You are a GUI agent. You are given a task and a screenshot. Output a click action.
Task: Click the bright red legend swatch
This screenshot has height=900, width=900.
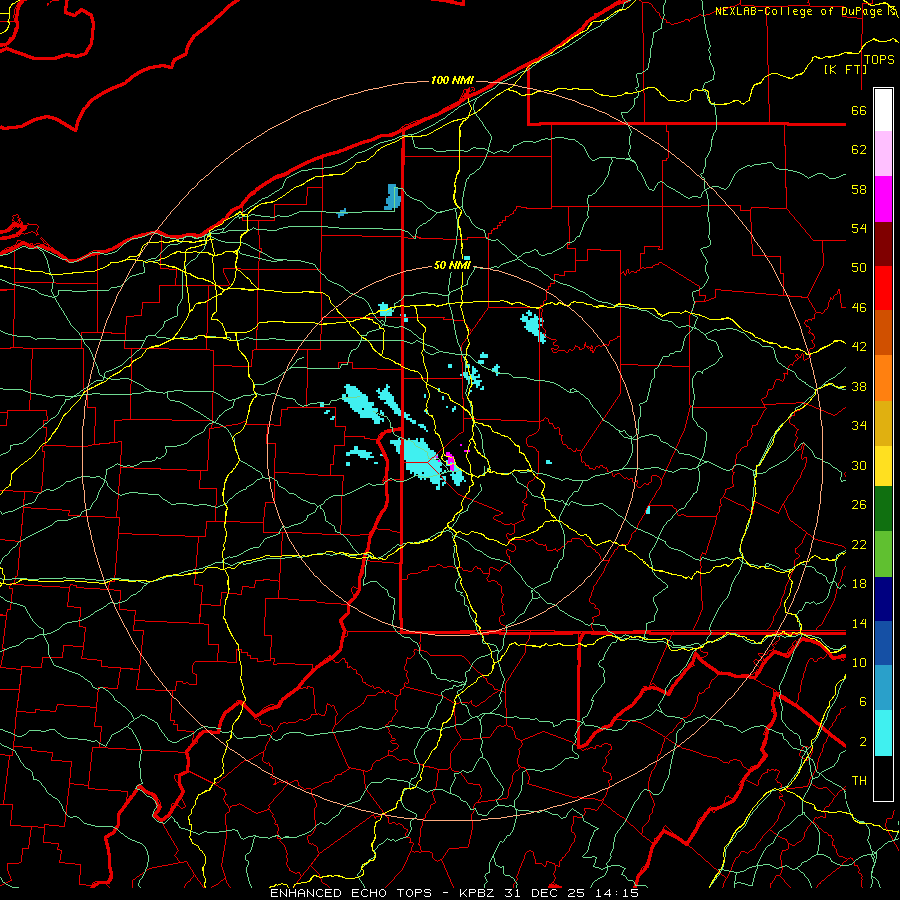883,288
